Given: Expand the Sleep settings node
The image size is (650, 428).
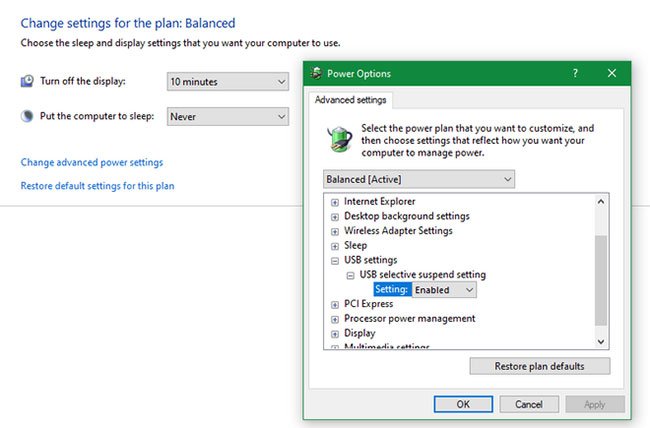Looking at the screenshot, I should tap(334, 245).
